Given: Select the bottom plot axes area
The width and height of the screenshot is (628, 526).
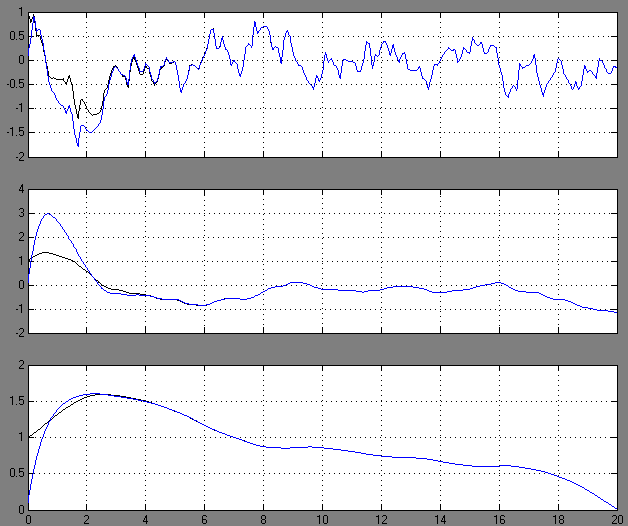Looking at the screenshot, I should coord(322,437).
